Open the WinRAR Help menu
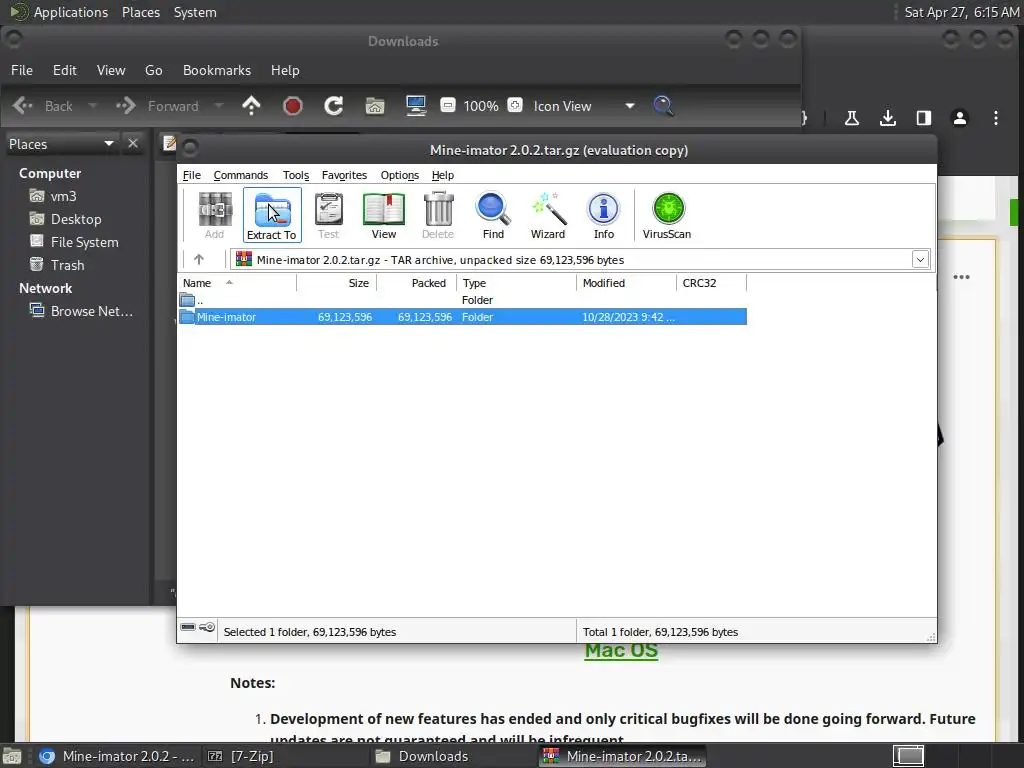This screenshot has width=1024, height=768. [x=443, y=175]
